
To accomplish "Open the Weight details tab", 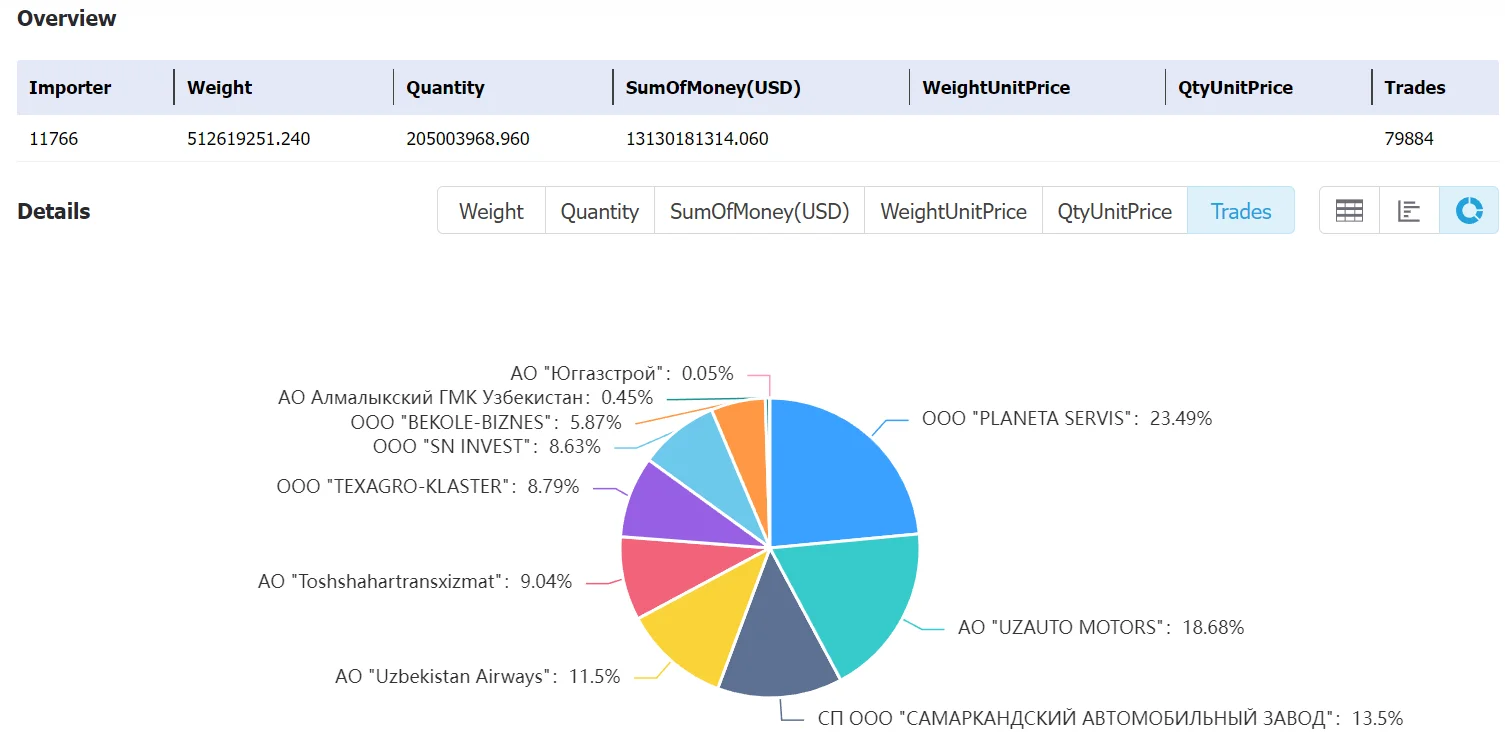I will 491,211.
